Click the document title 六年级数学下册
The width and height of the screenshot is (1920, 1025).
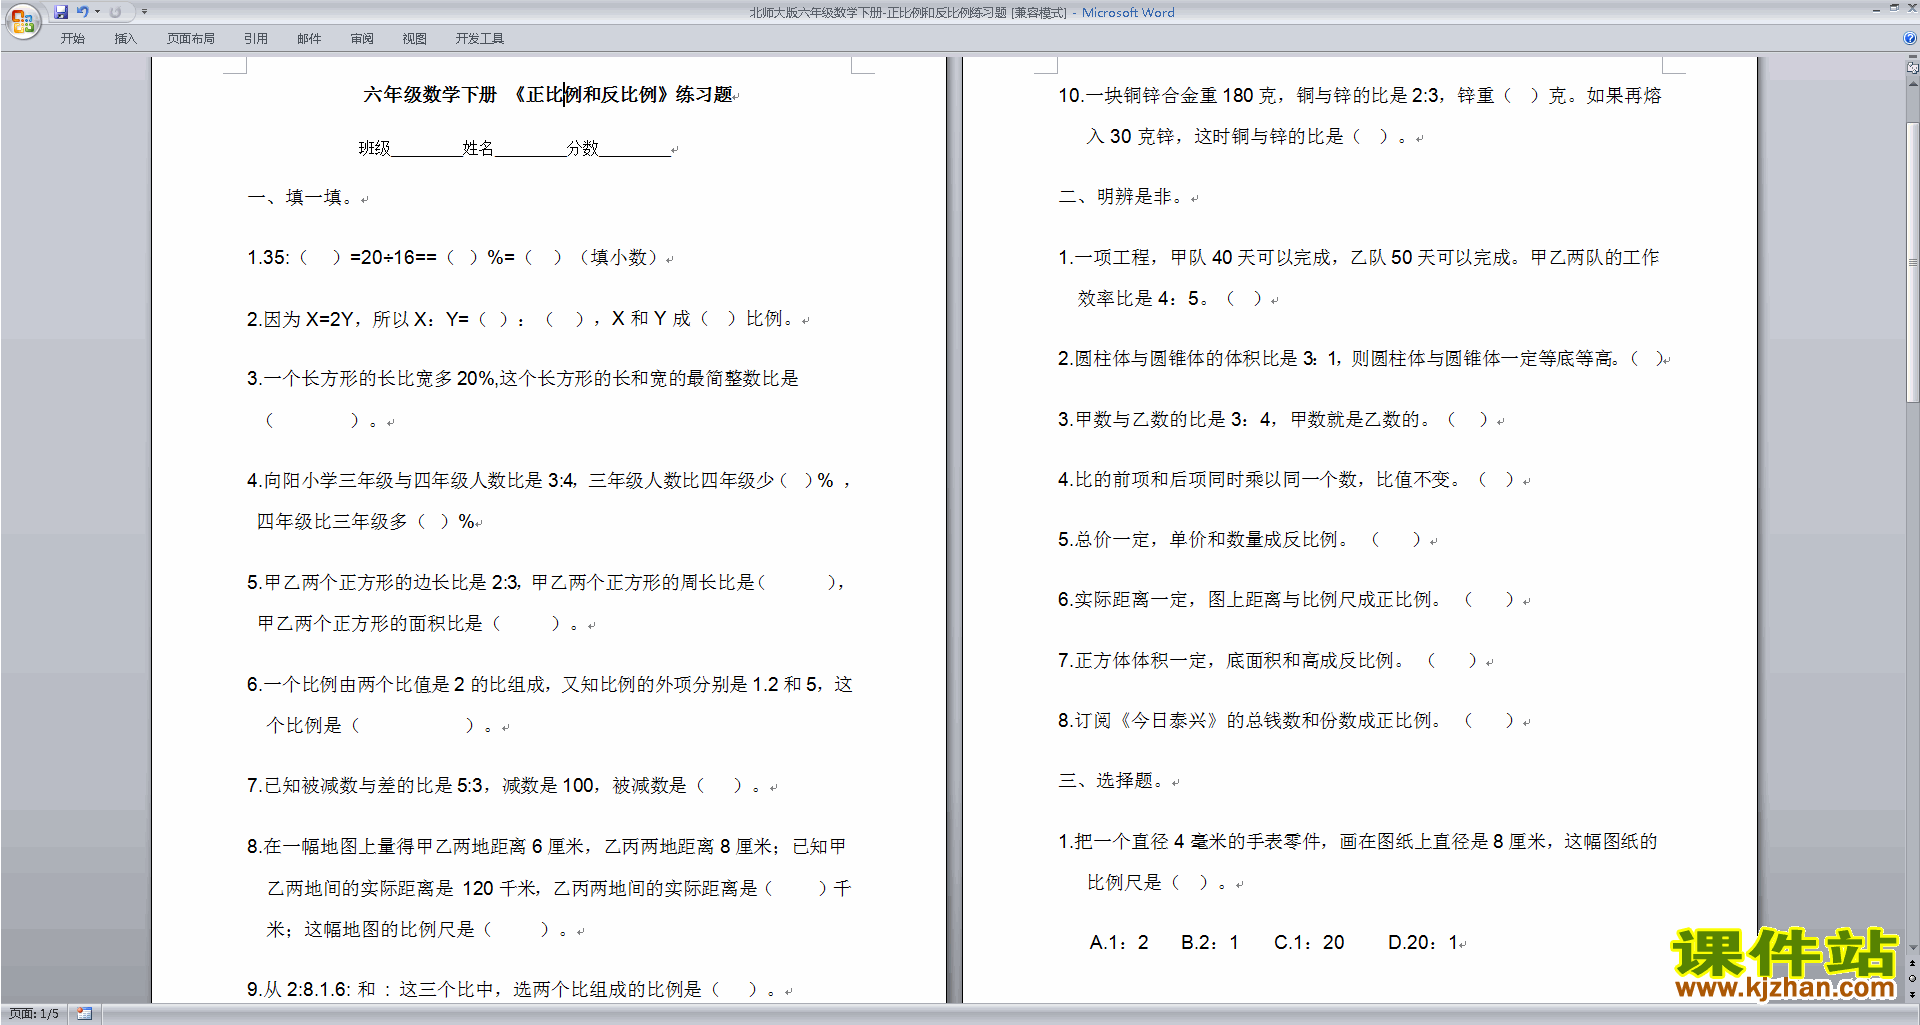coord(430,95)
